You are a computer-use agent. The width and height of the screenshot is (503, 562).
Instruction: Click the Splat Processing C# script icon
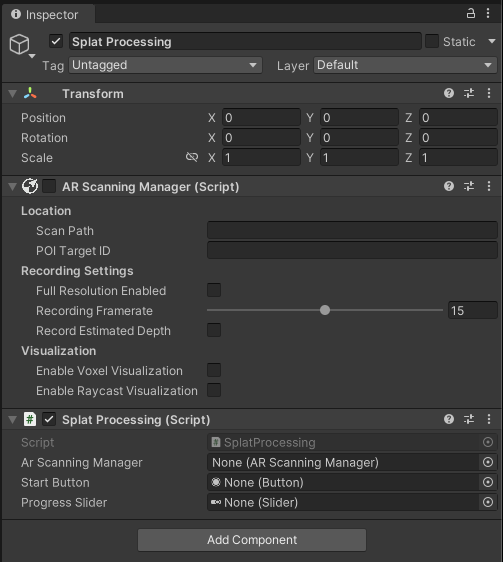click(30, 419)
